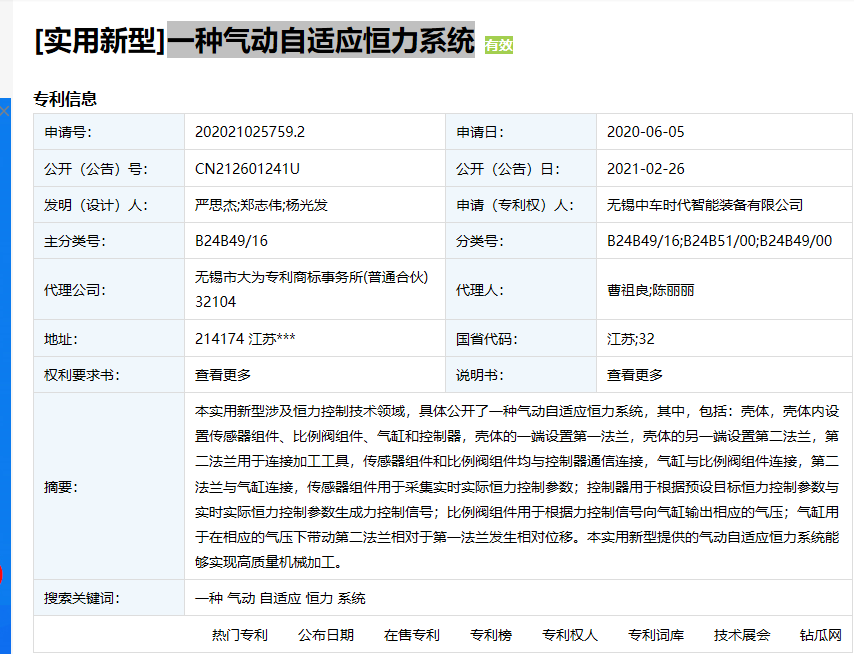Click the 专利信息 section heading

[65, 99]
